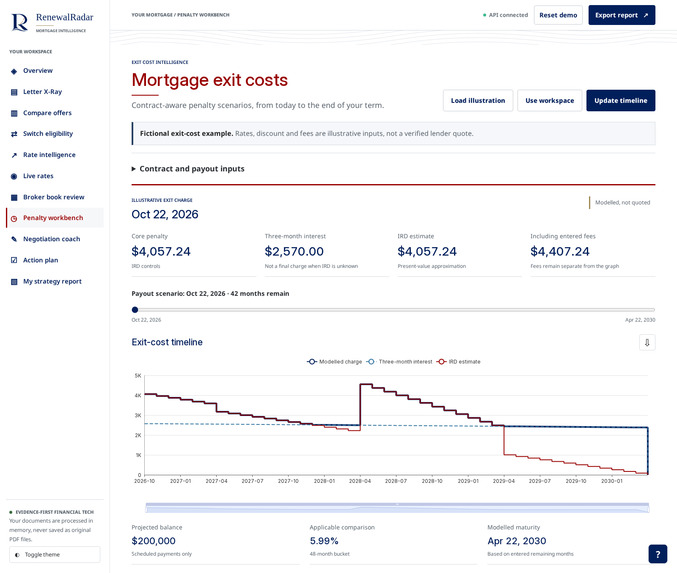The height and width of the screenshot is (573, 677).
Task: Download the exit-cost timeline chart
Action: click(x=647, y=342)
